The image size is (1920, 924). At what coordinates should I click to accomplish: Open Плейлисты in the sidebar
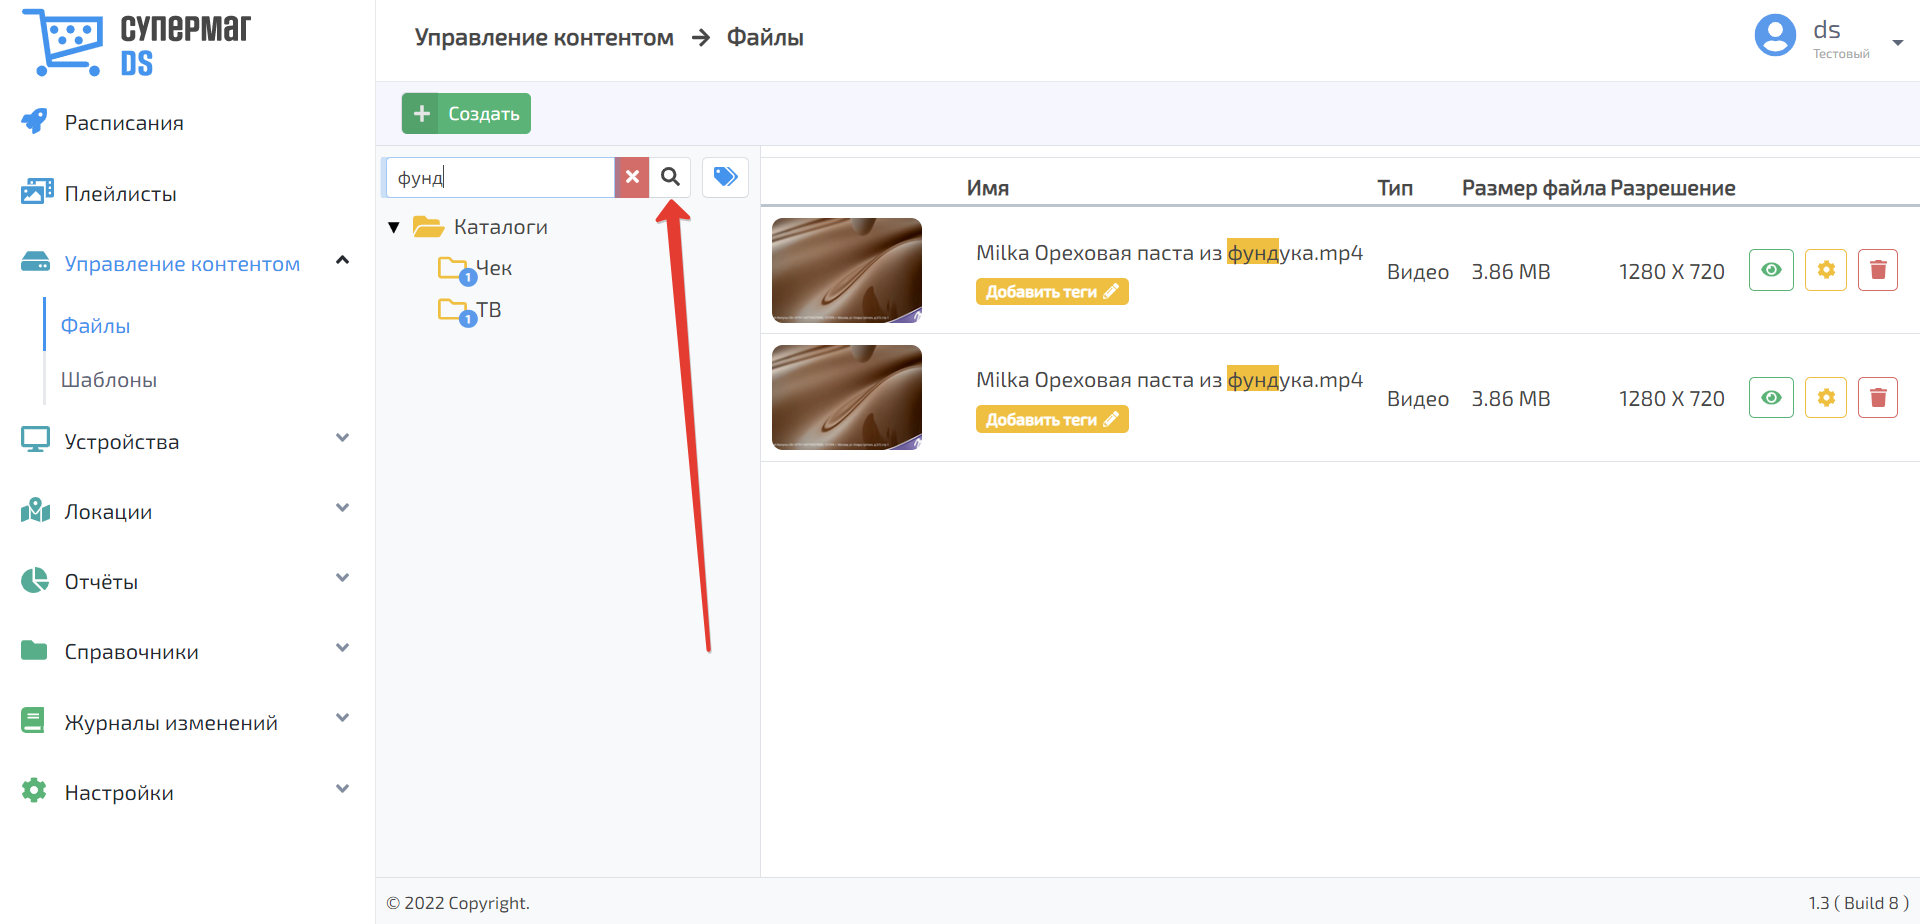(x=121, y=194)
